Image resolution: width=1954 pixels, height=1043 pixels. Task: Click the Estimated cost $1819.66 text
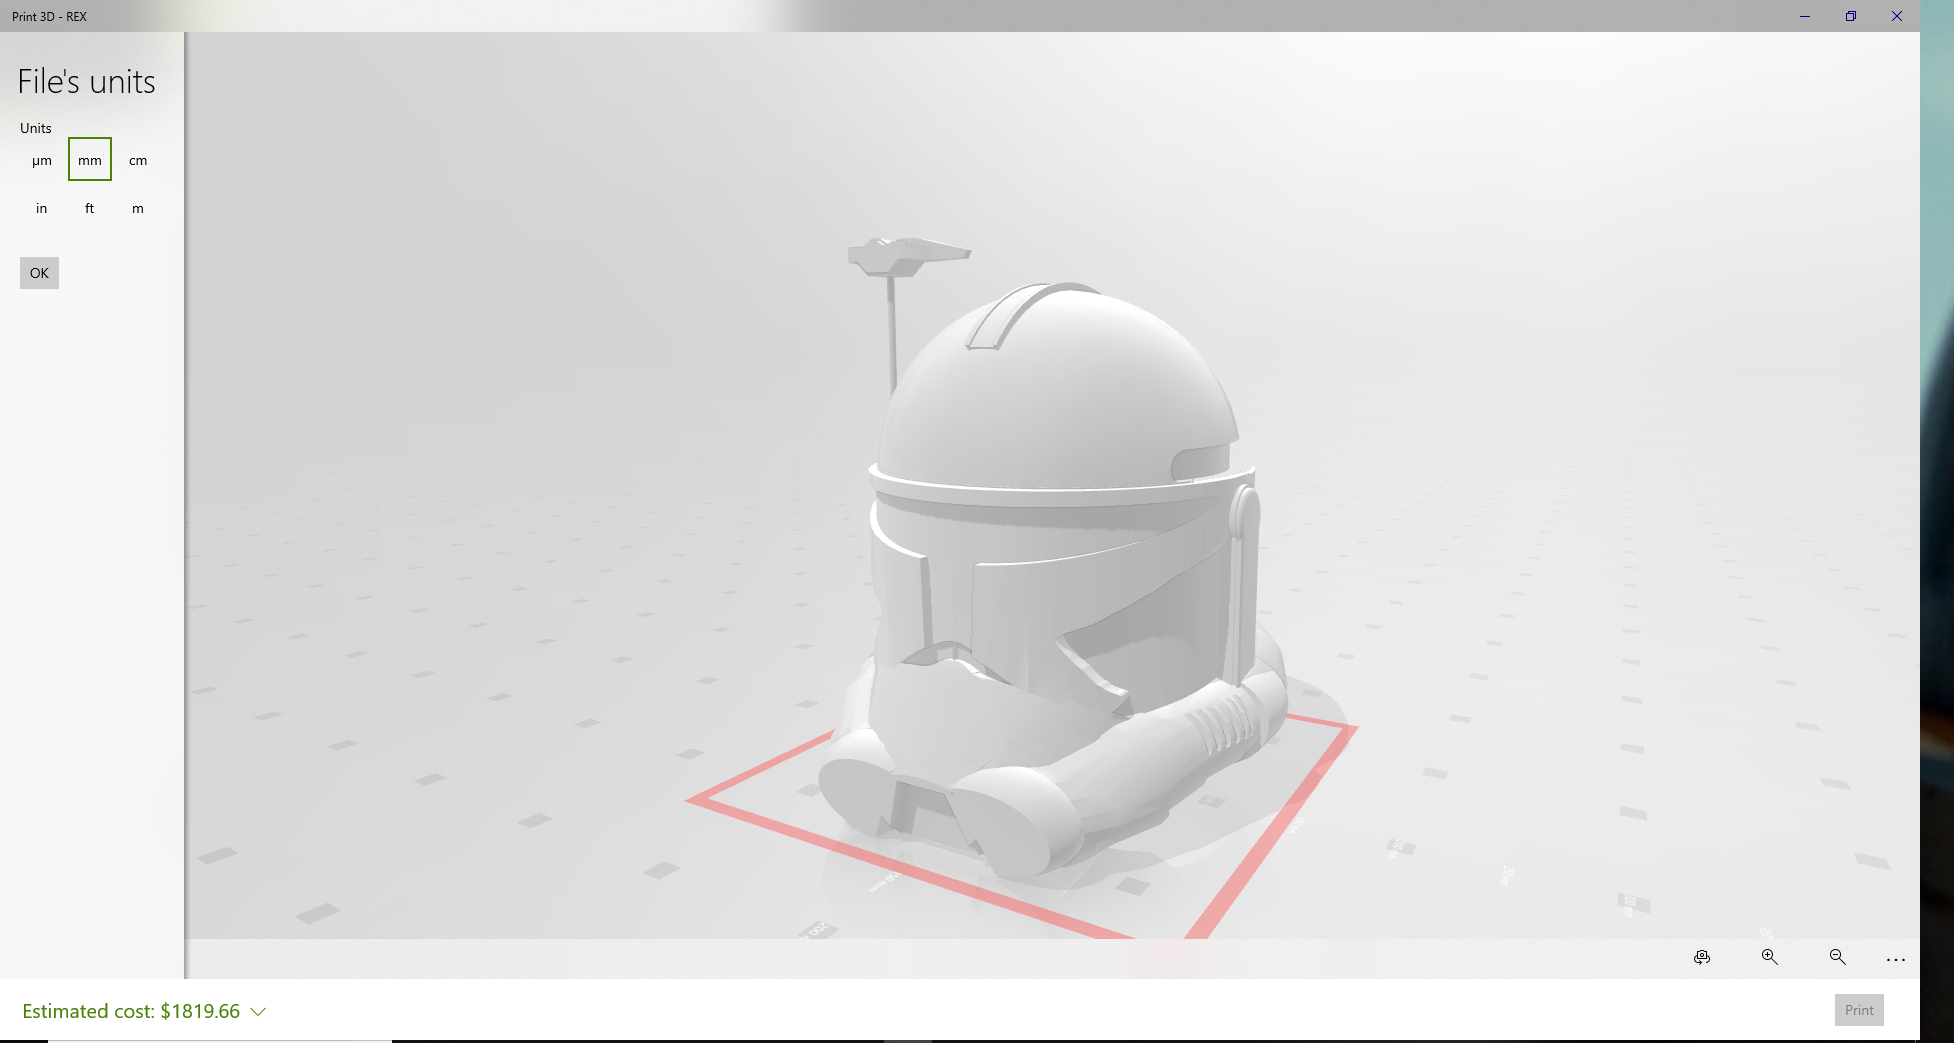click(x=131, y=1011)
